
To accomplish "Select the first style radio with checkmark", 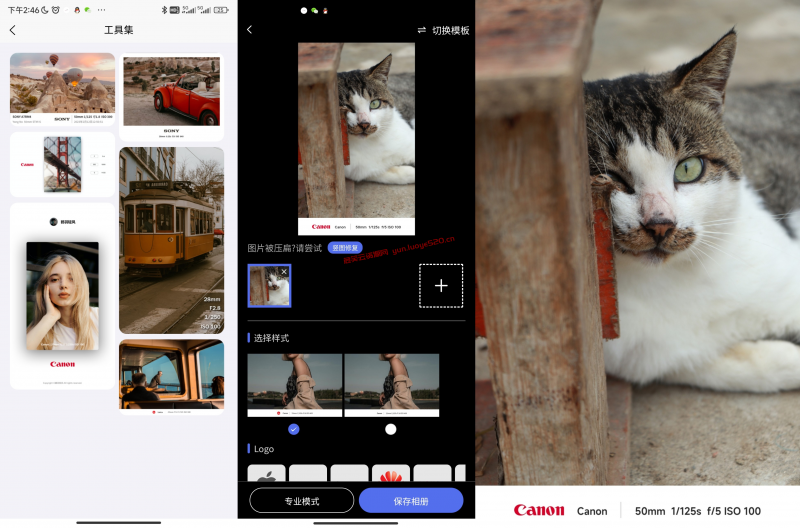I will pos(293,429).
